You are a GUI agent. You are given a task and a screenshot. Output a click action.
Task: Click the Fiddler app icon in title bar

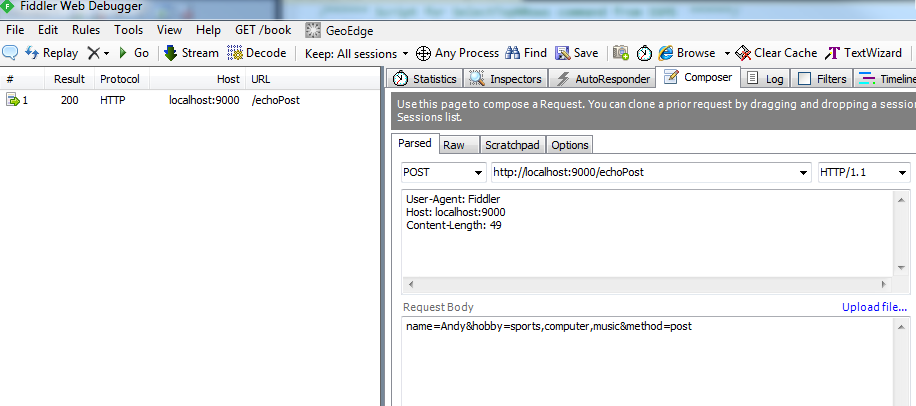coord(8,7)
